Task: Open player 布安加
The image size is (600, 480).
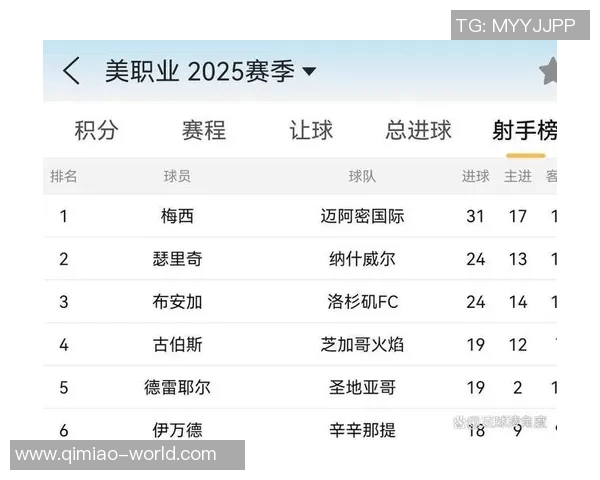Action: 177,302
